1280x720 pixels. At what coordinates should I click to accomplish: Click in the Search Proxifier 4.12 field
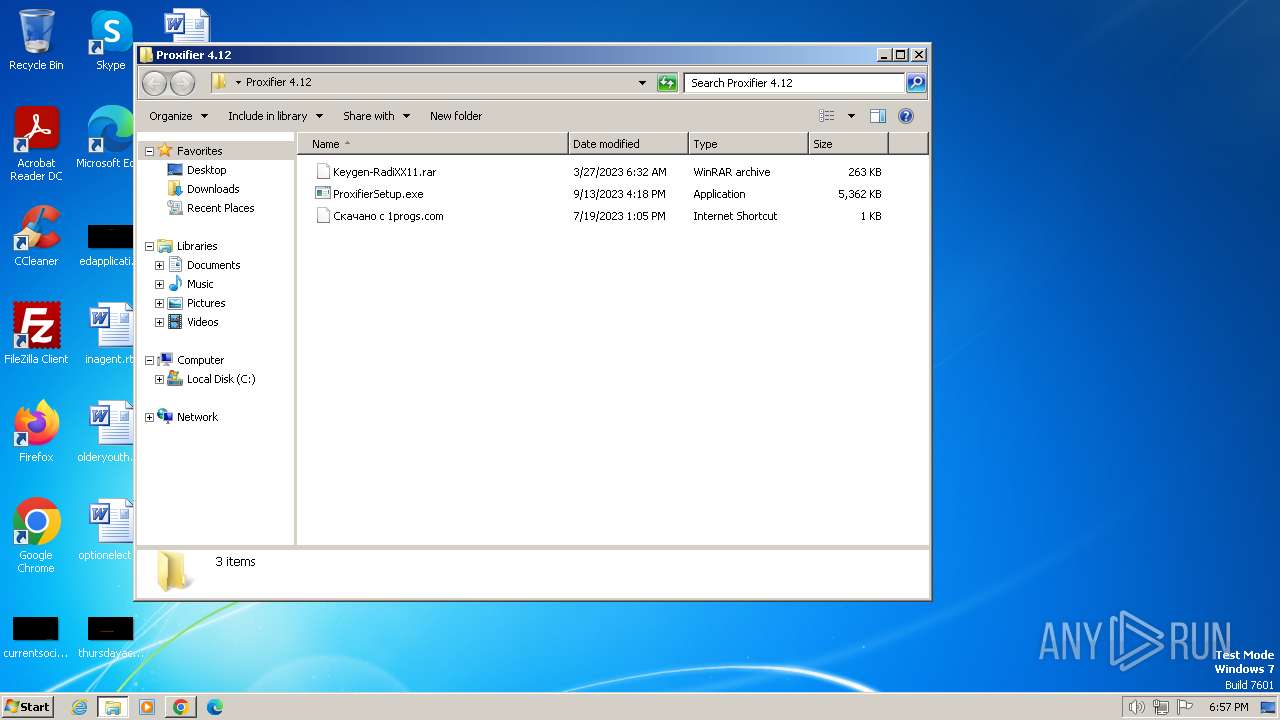point(795,83)
